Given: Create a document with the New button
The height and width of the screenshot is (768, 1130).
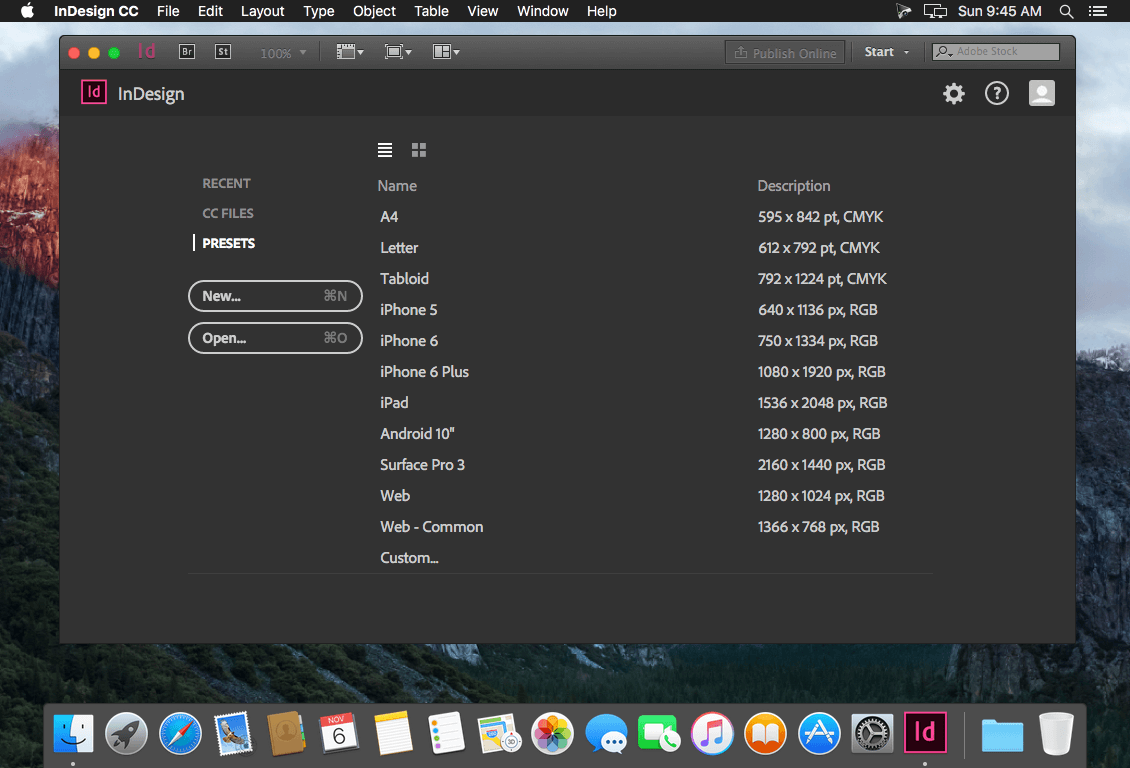Looking at the screenshot, I should pyautogui.click(x=275, y=296).
